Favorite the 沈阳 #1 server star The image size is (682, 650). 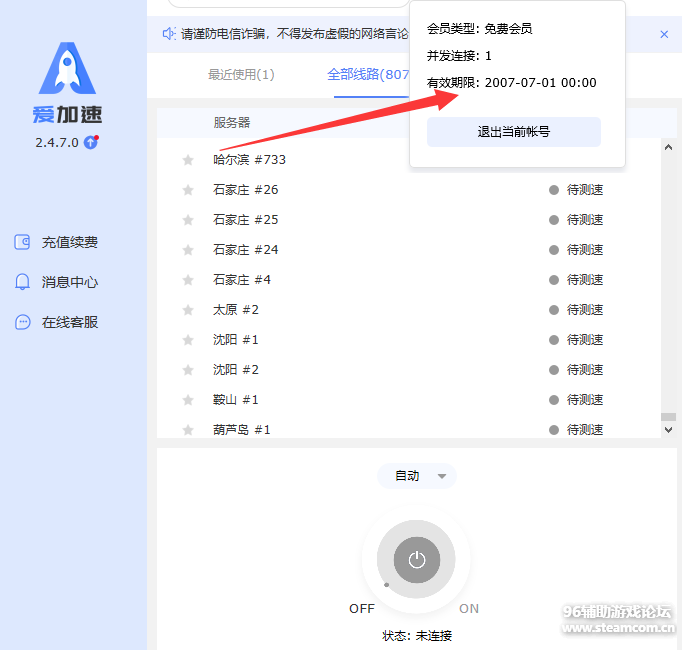coord(188,340)
